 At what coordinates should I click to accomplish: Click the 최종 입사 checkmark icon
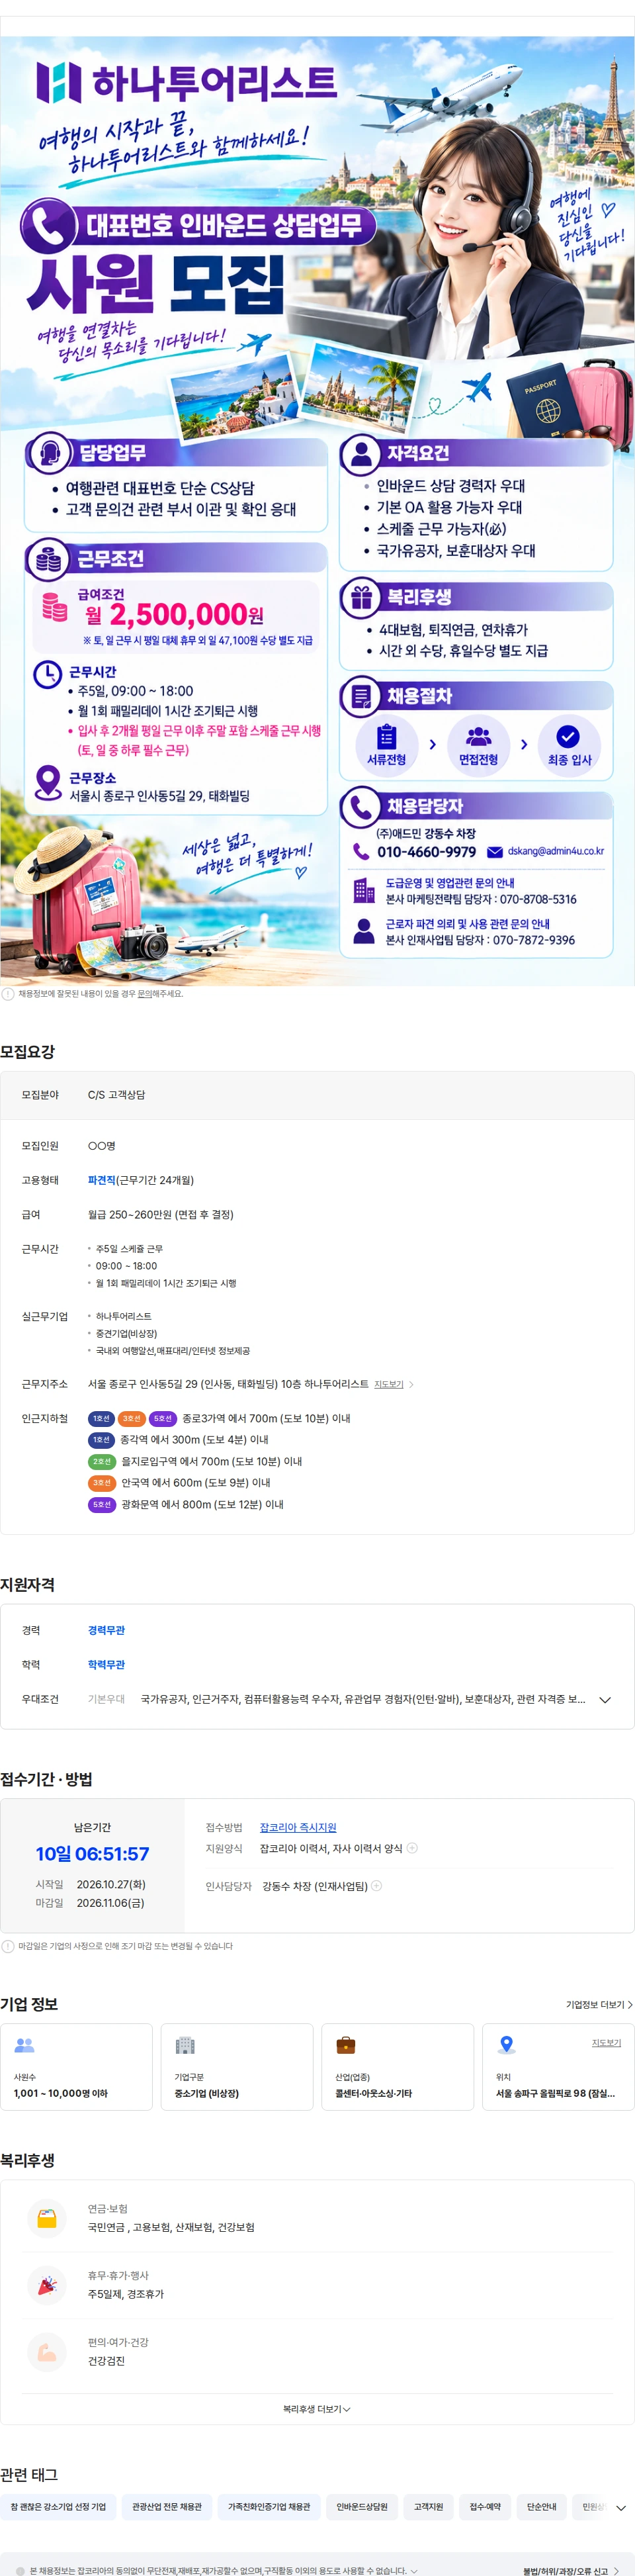568,737
